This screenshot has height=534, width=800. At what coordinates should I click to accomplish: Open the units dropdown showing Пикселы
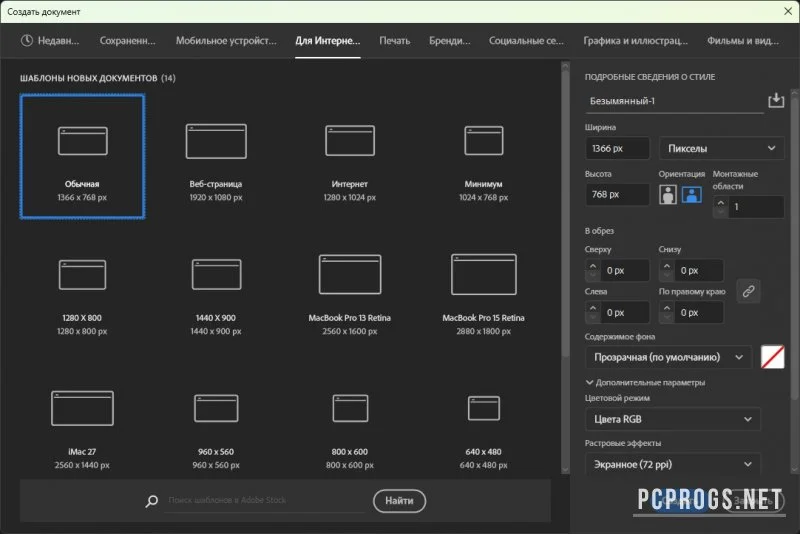coord(721,148)
